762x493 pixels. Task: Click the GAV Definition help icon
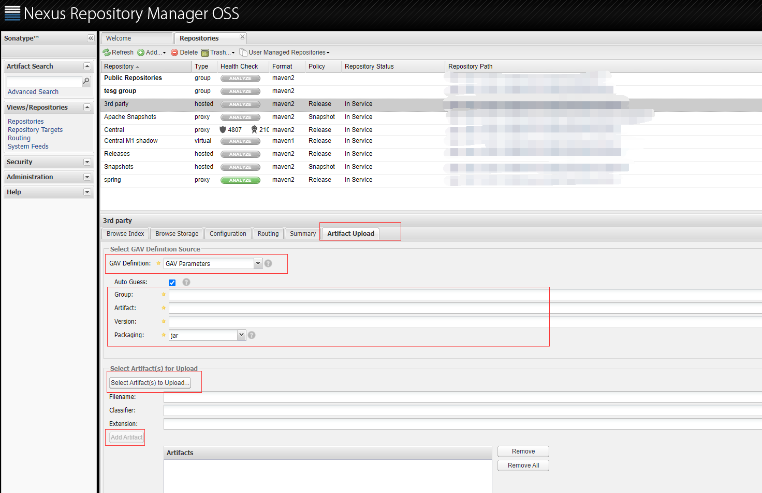click(268, 264)
